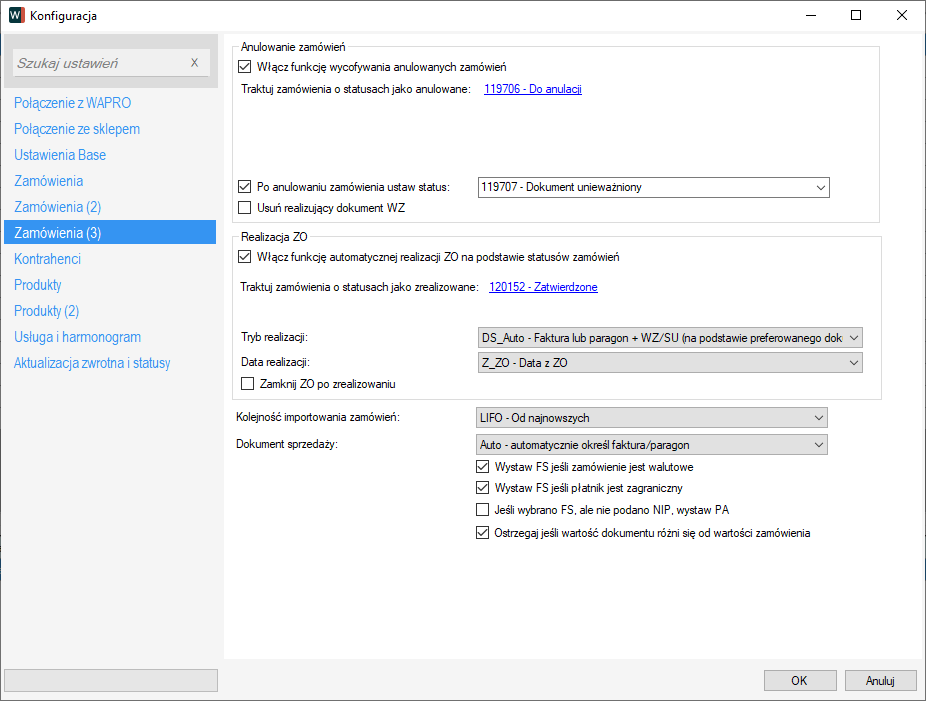Go to 'Aktualizacja zwrotna i statusy' section
This screenshot has height=701, width=926.
[x=92, y=363]
